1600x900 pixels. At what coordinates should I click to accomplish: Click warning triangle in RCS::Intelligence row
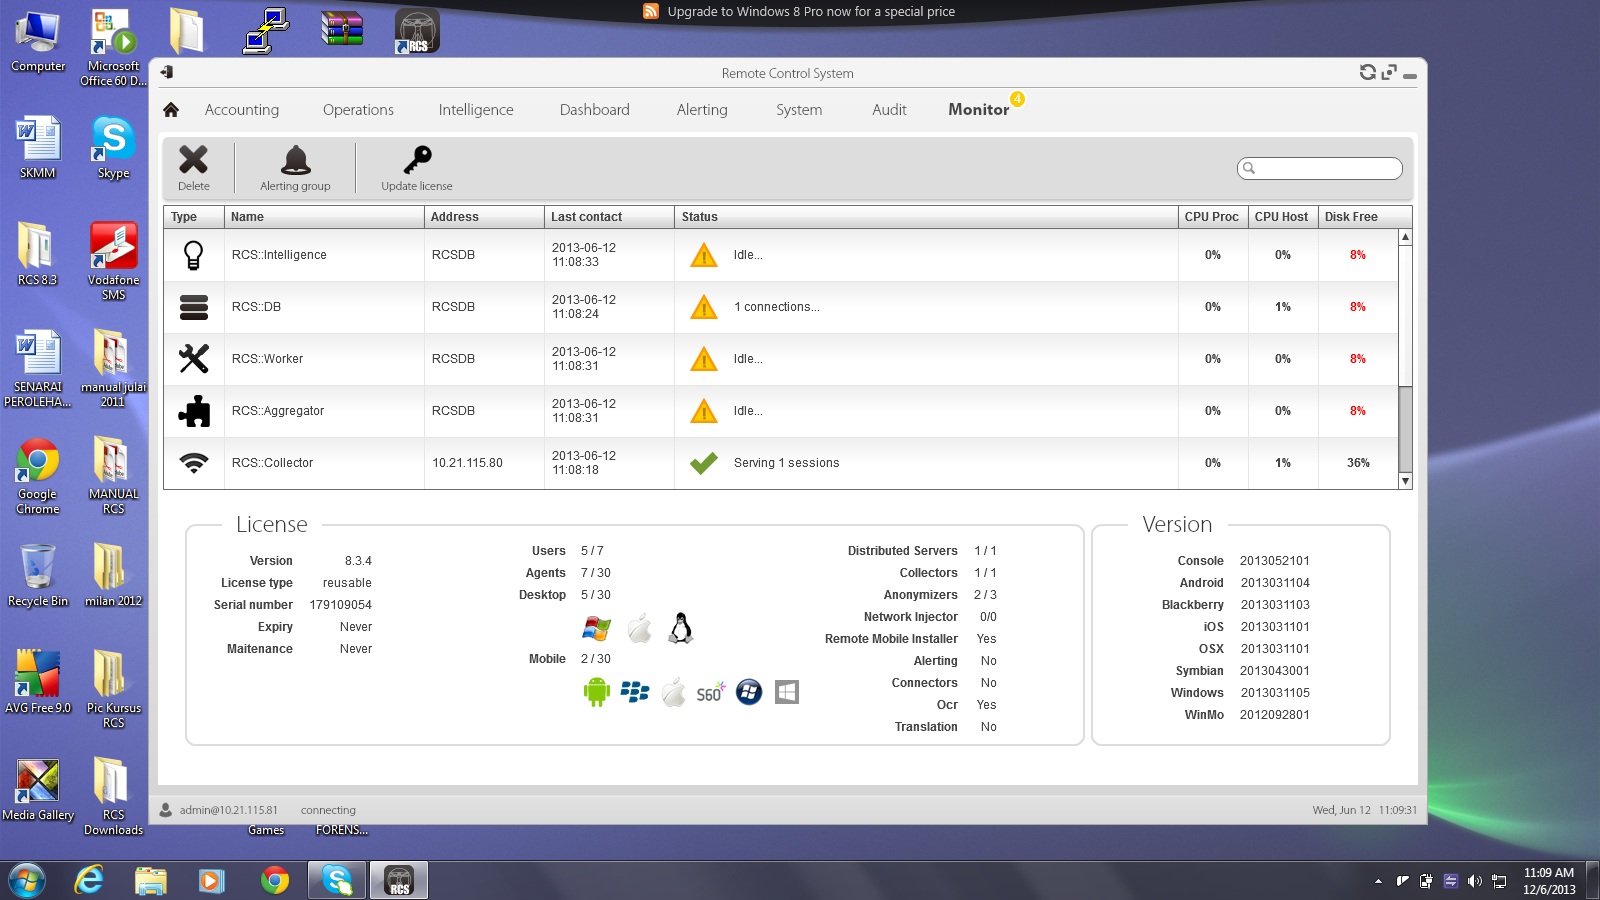point(704,255)
